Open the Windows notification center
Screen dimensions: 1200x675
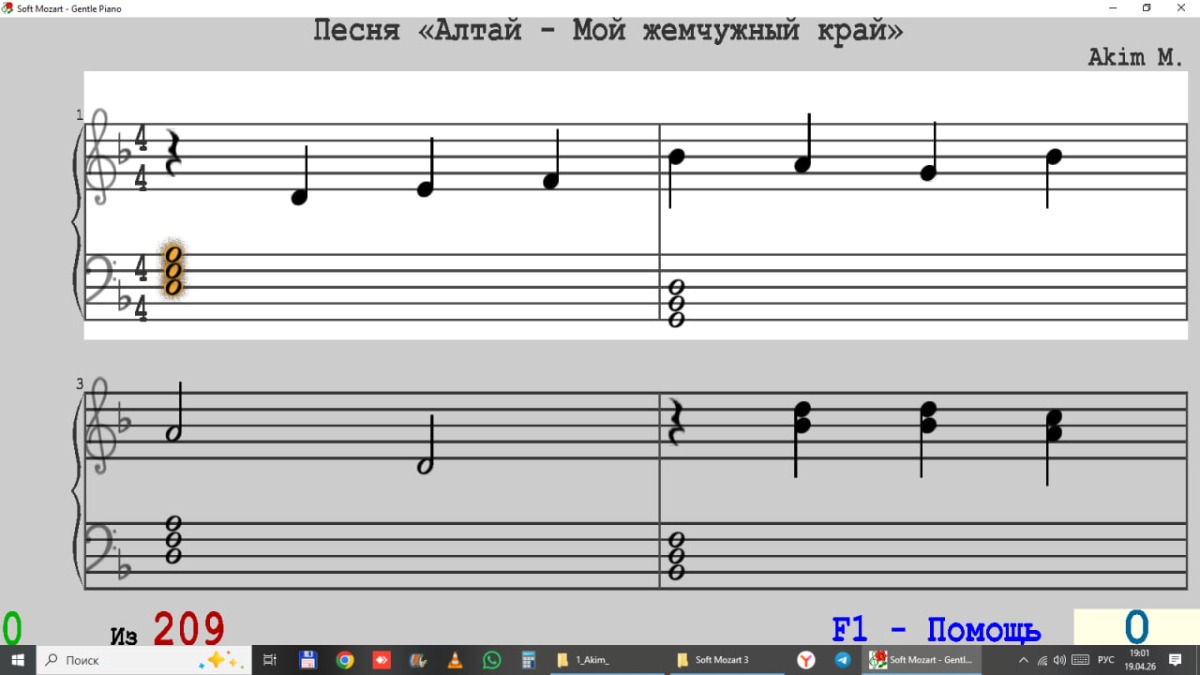point(1176,660)
